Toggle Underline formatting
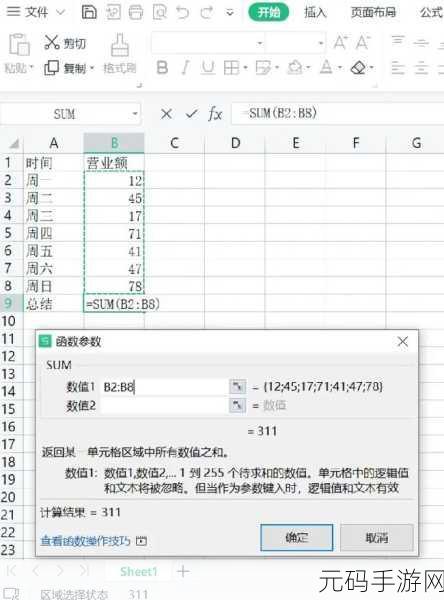The image size is (444, 600). (x=208, y=68)
